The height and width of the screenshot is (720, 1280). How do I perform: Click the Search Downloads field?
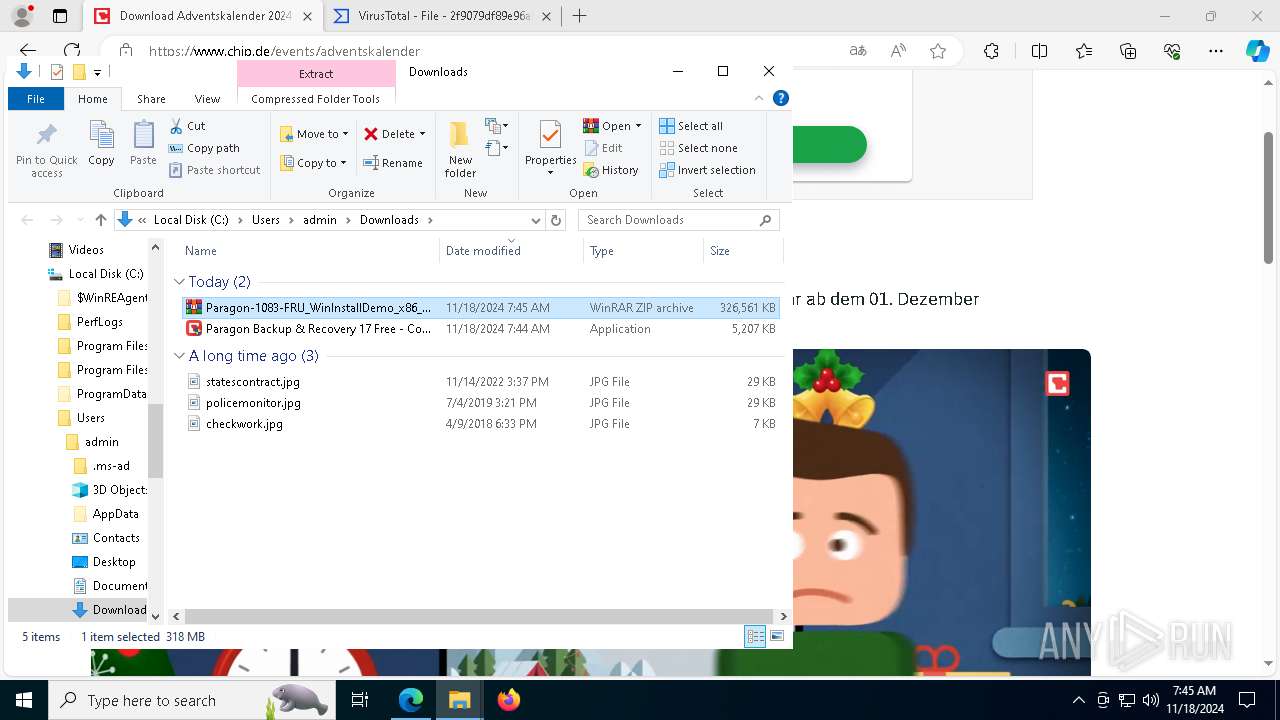tap(678, 220)
